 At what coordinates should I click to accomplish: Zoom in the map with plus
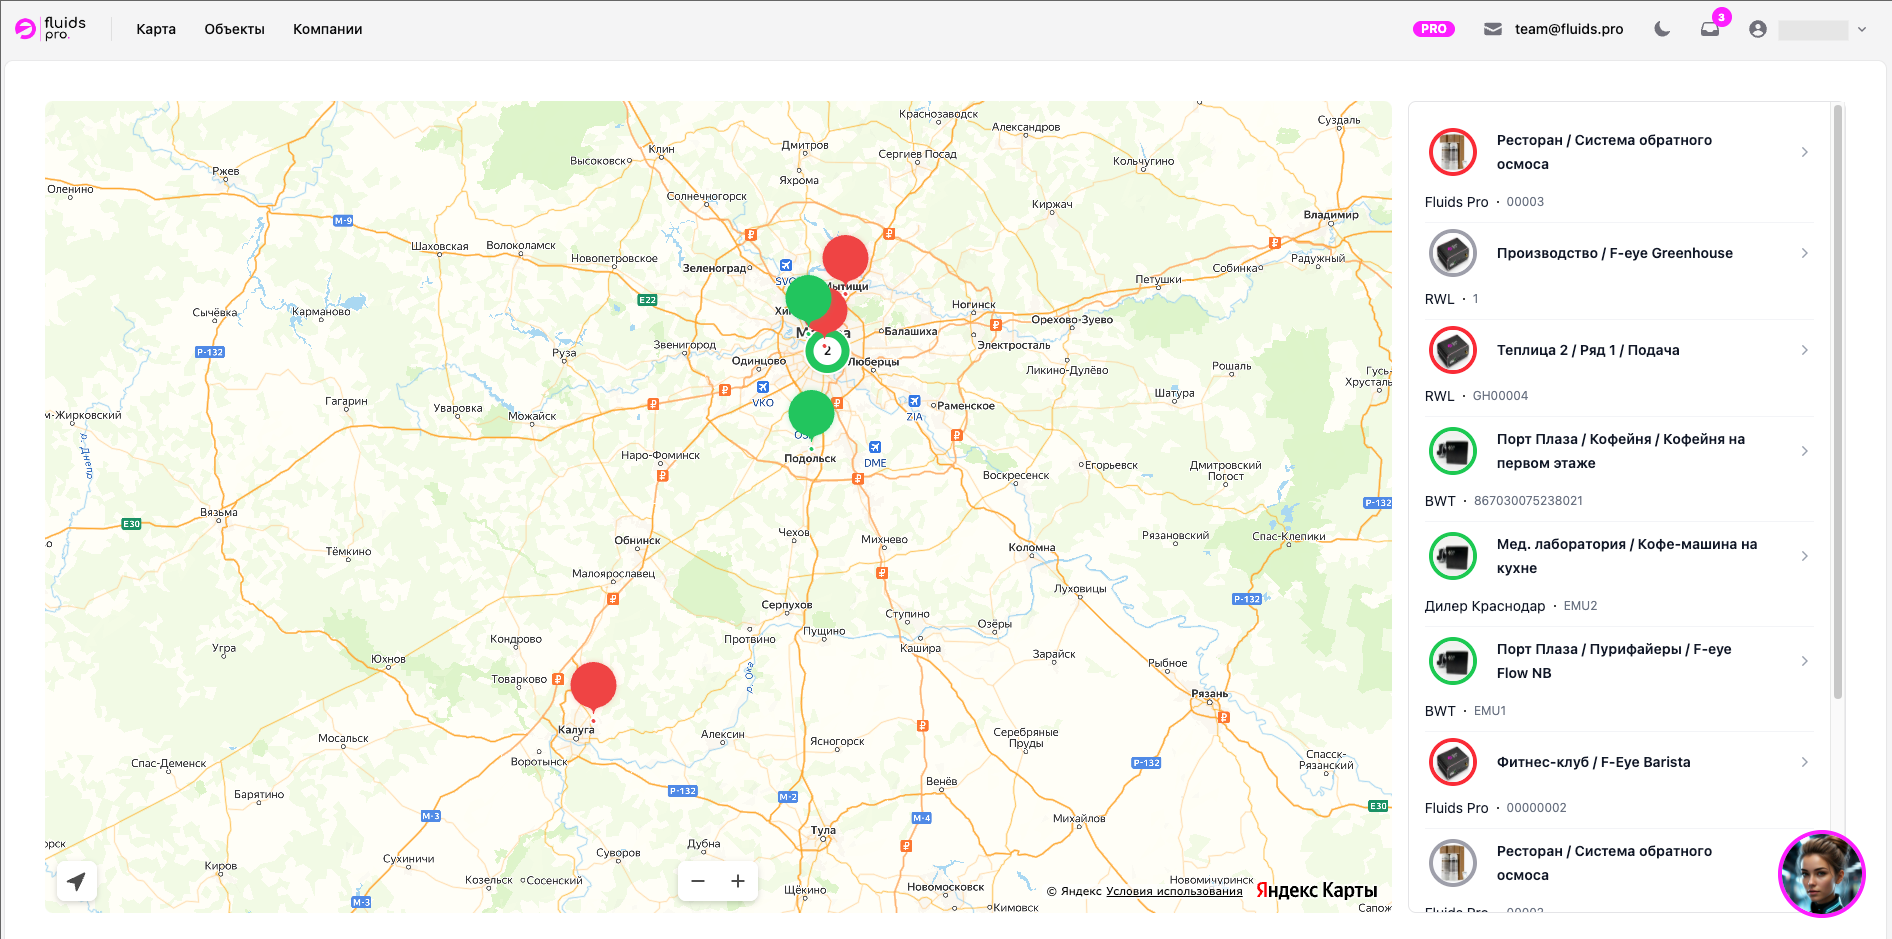(x=738, y=881)
